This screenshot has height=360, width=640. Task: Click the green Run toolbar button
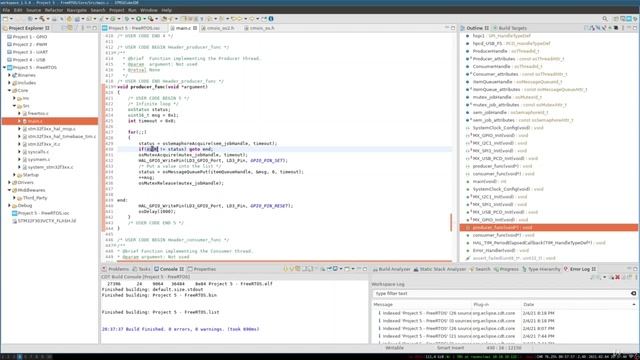139,19
